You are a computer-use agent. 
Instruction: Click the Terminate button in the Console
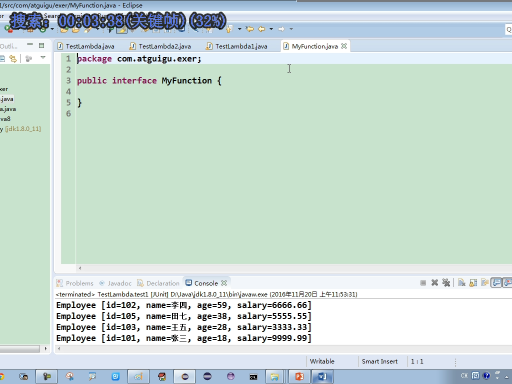423,283
